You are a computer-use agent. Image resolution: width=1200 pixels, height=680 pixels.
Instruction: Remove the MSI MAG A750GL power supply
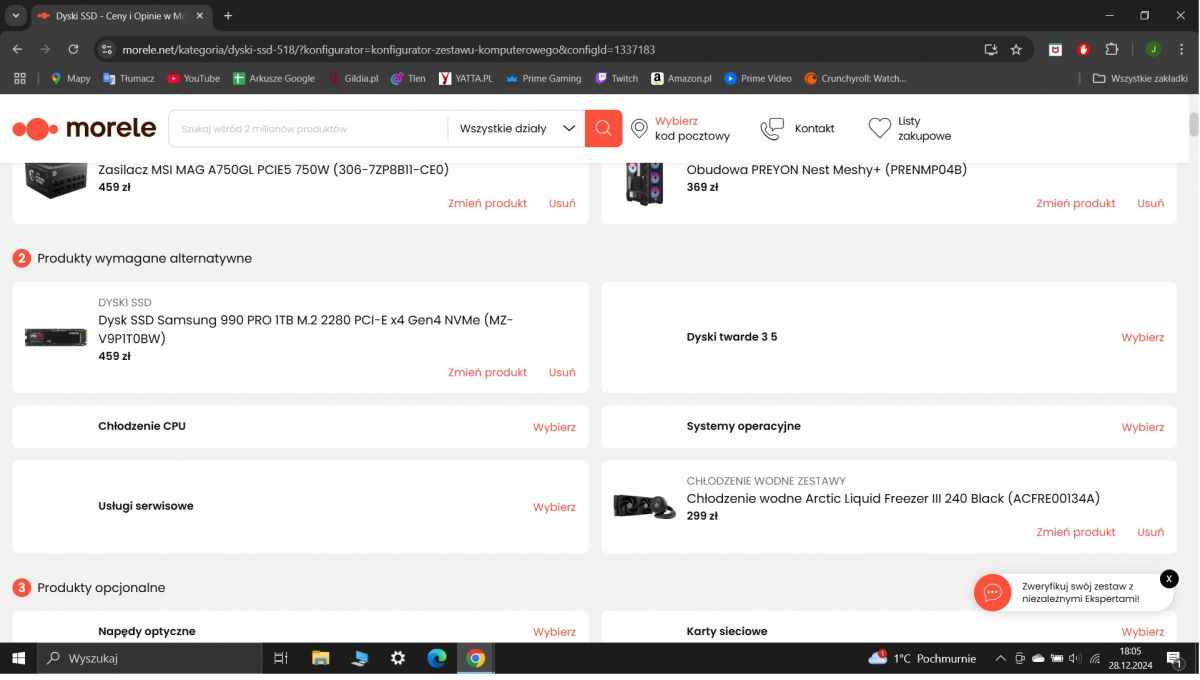coord(562,203)
